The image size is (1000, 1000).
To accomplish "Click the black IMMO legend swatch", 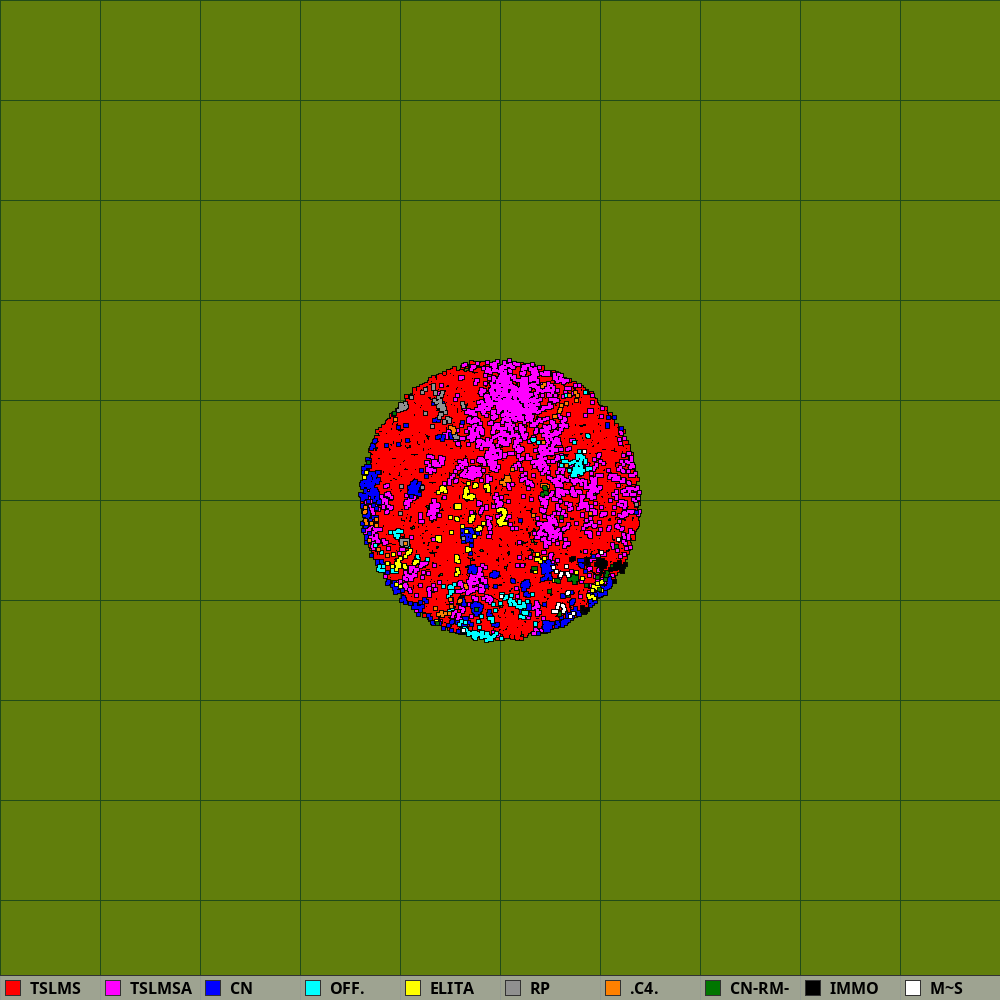I will point(813,988).
